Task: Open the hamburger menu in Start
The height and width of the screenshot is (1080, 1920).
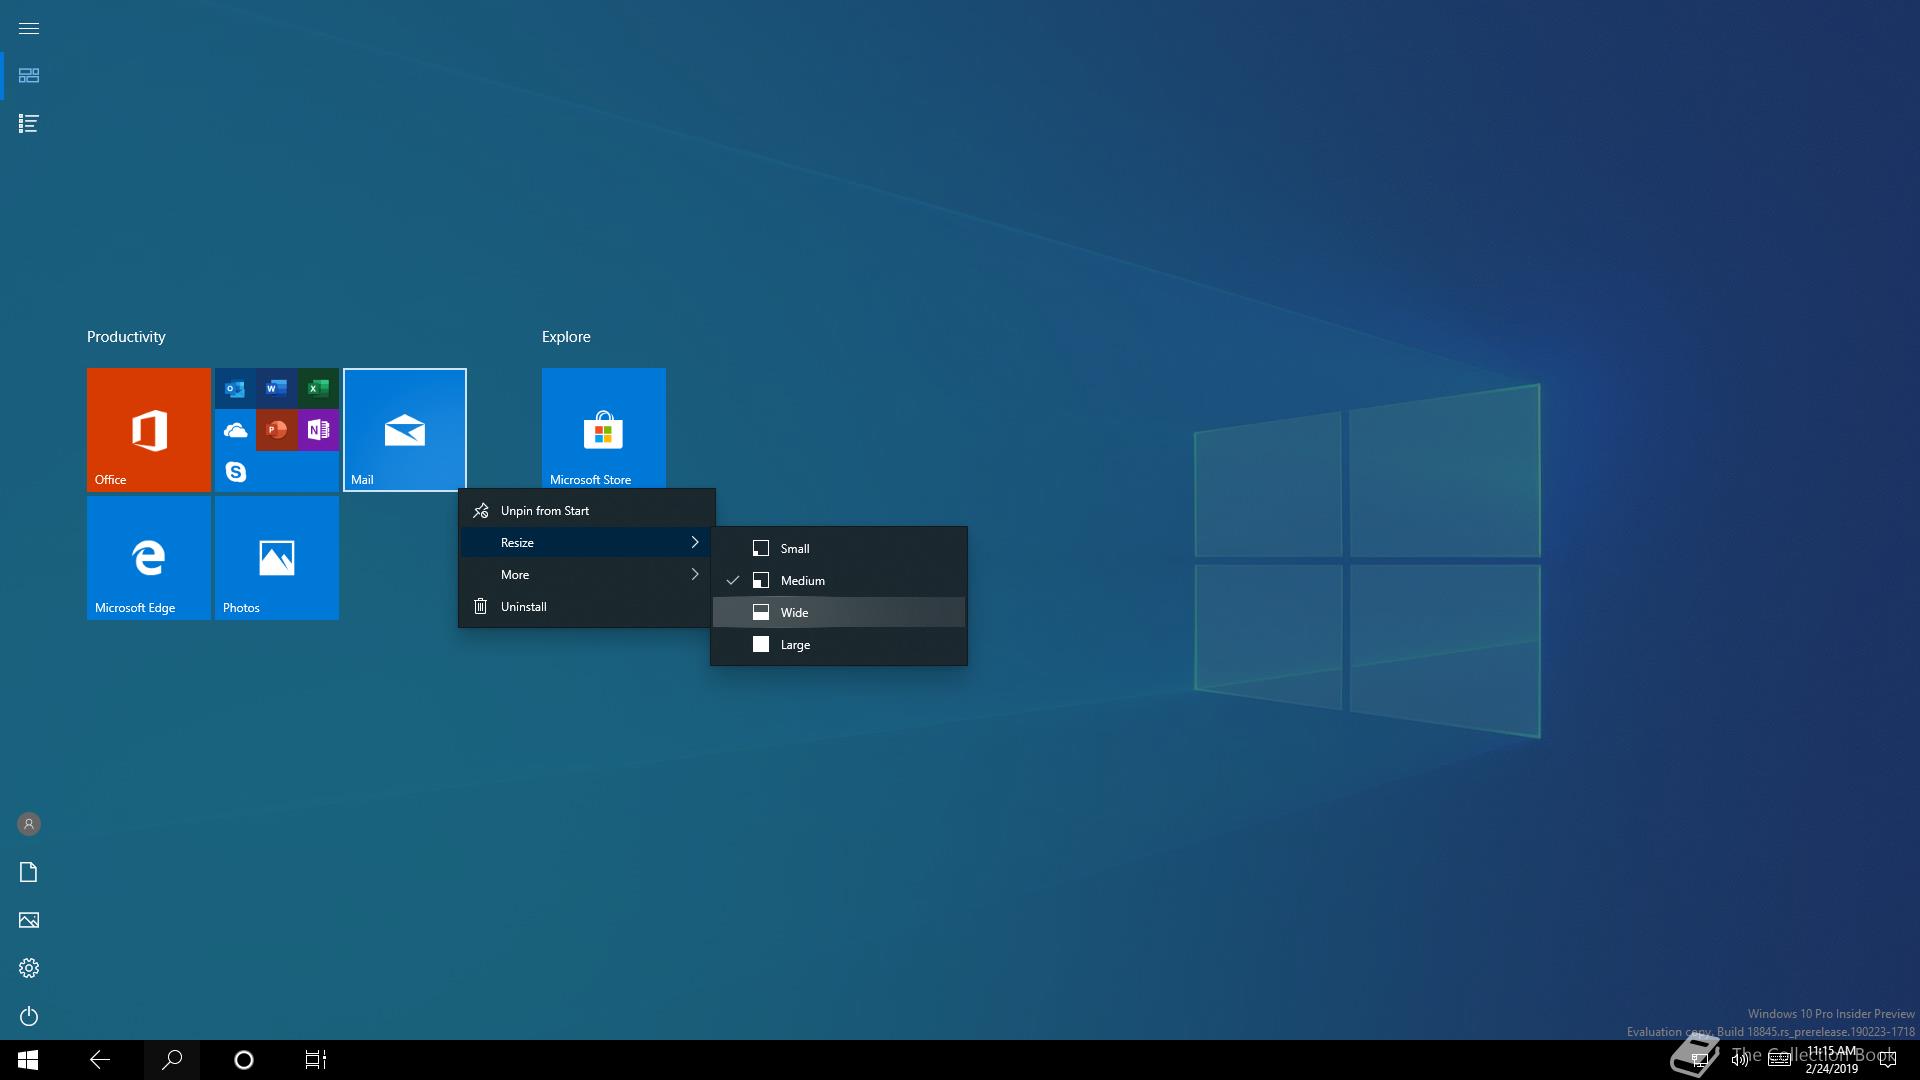Action: coord(29,28)
